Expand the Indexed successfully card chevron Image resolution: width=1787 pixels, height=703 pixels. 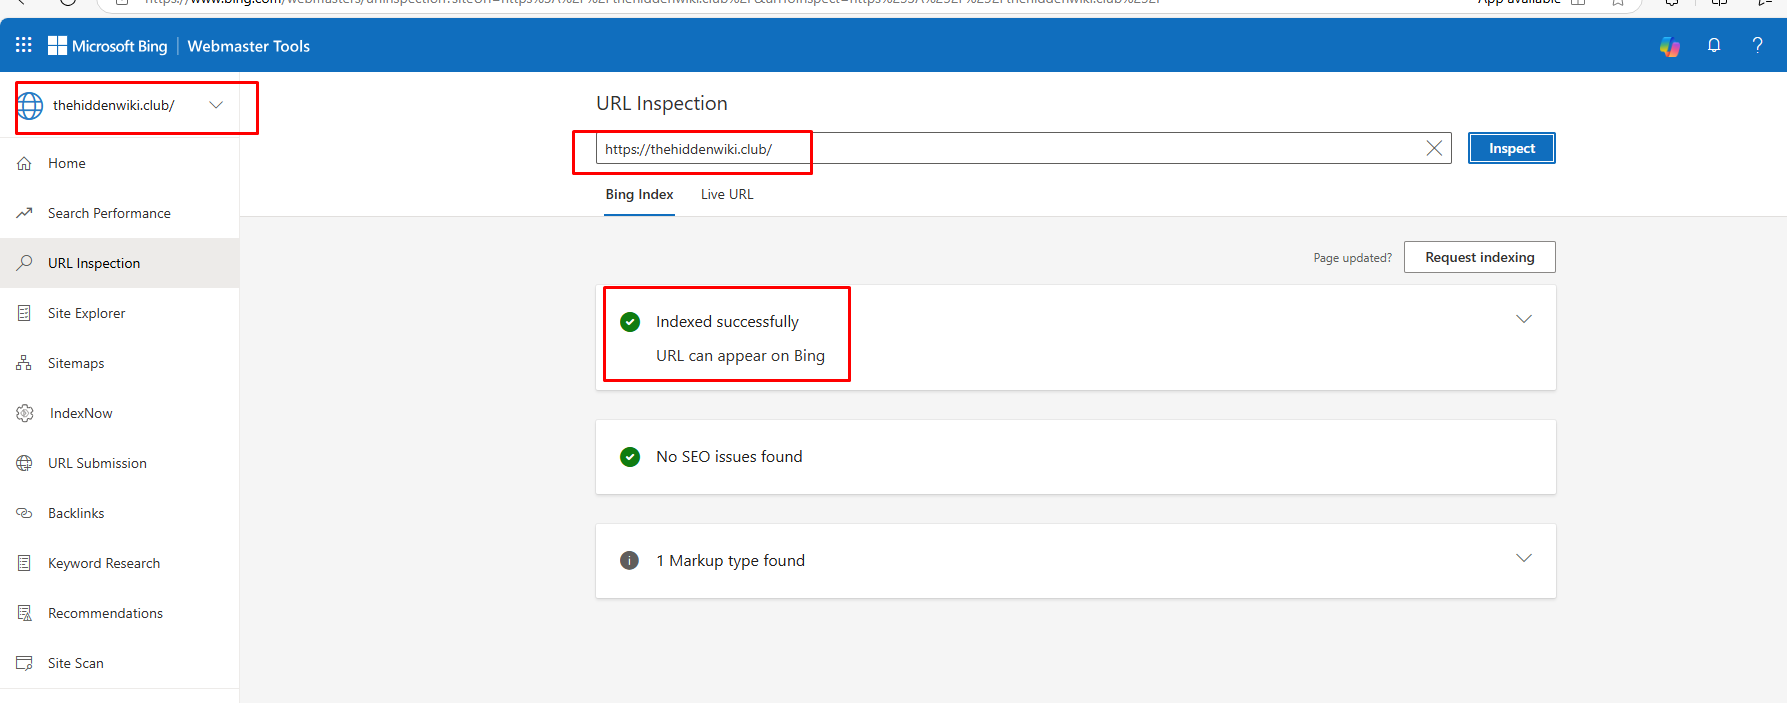tap(1524, 319)
